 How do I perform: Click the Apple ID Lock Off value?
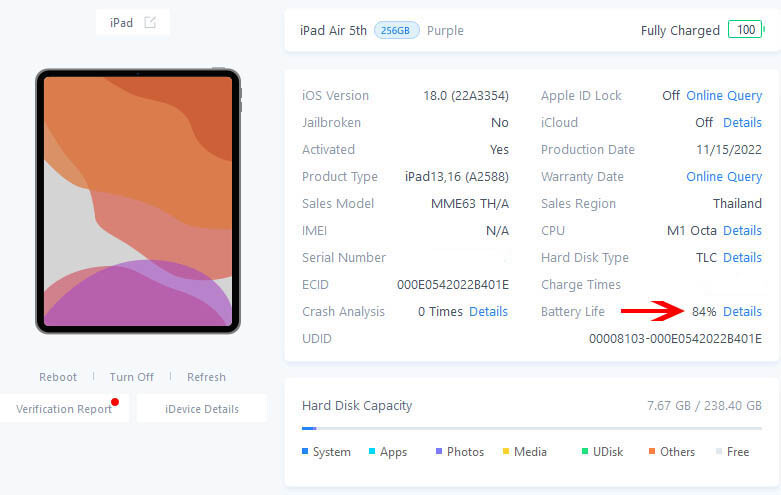point(671,96)
